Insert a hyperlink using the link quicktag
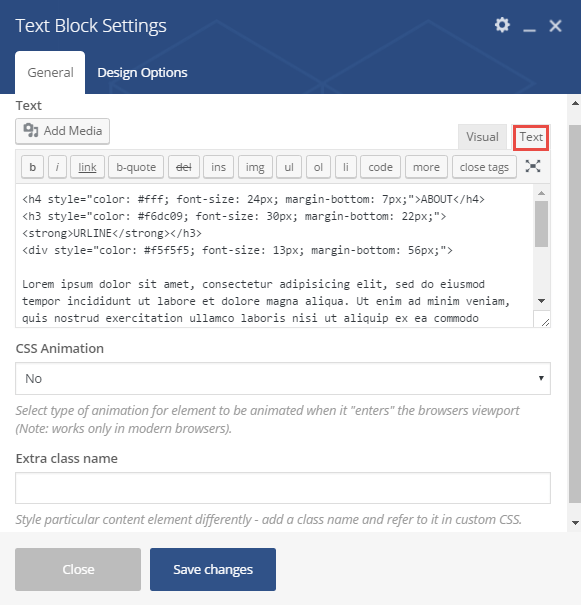 (87, 167)
